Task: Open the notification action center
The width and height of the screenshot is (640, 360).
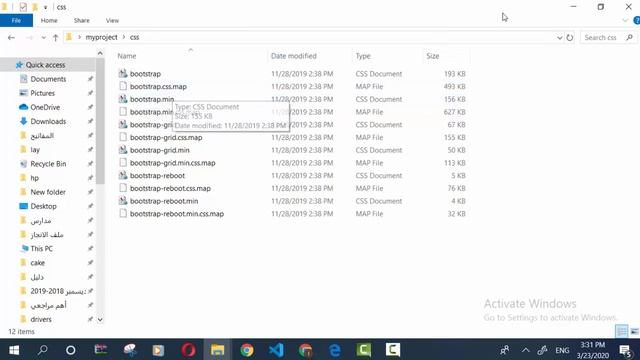Action: pyautogui.click(x=626, y=350)
